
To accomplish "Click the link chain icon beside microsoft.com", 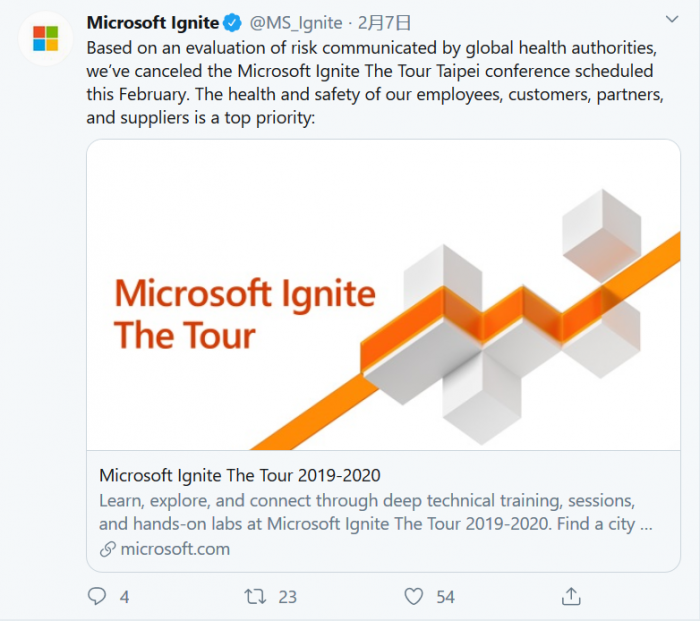I will point(108,549).
